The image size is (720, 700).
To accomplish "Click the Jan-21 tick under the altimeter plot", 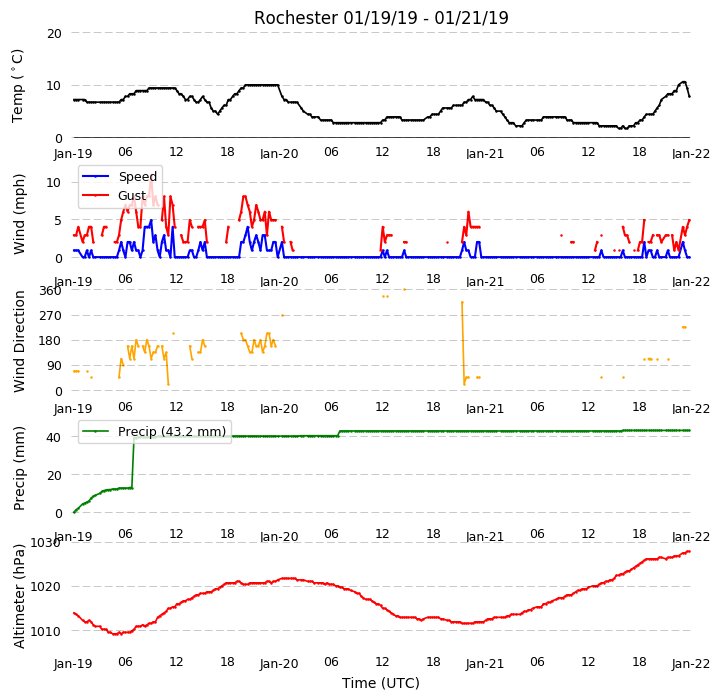I will (x=485, y=664).
